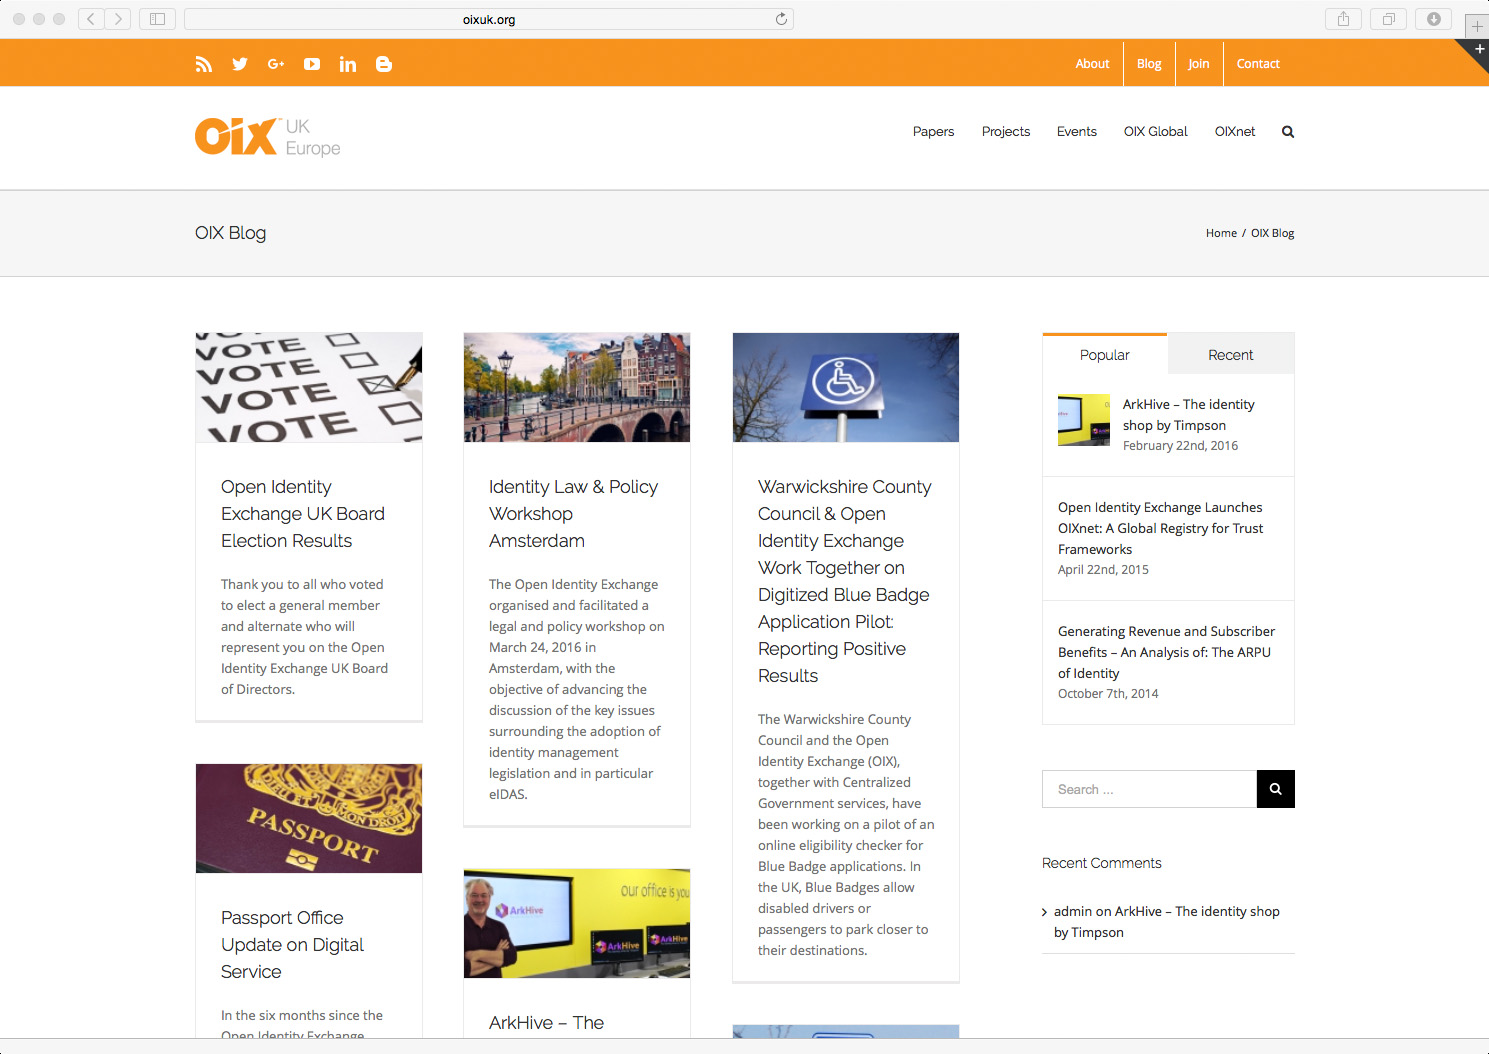This screenshot has width=1489, height=1054.
Task: Open the Amsterdam canal thumbnail image
Action: [x=577, y=387]
